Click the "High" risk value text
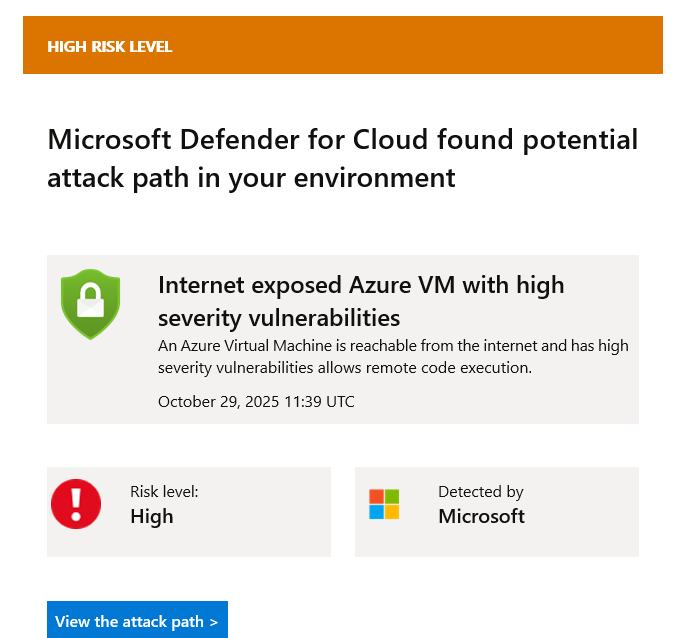 point(152,516)
